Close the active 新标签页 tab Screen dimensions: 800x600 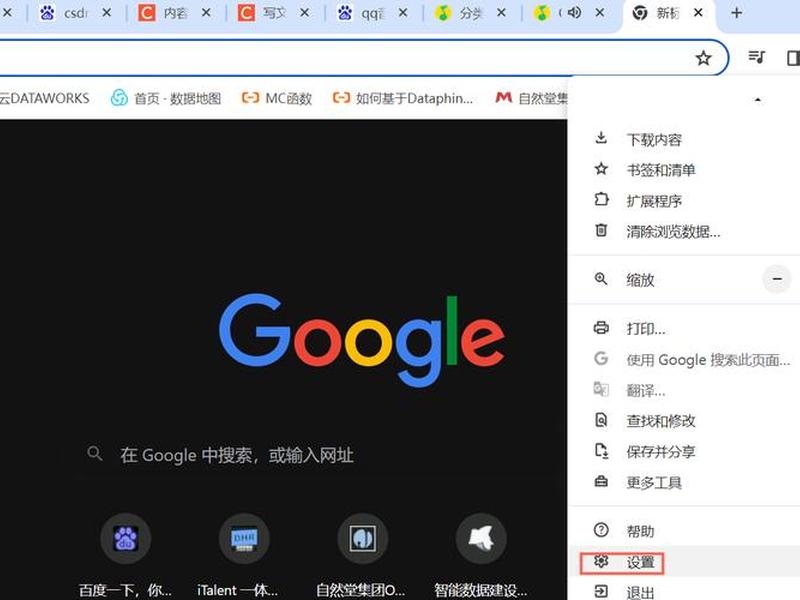tap(698, 13)
